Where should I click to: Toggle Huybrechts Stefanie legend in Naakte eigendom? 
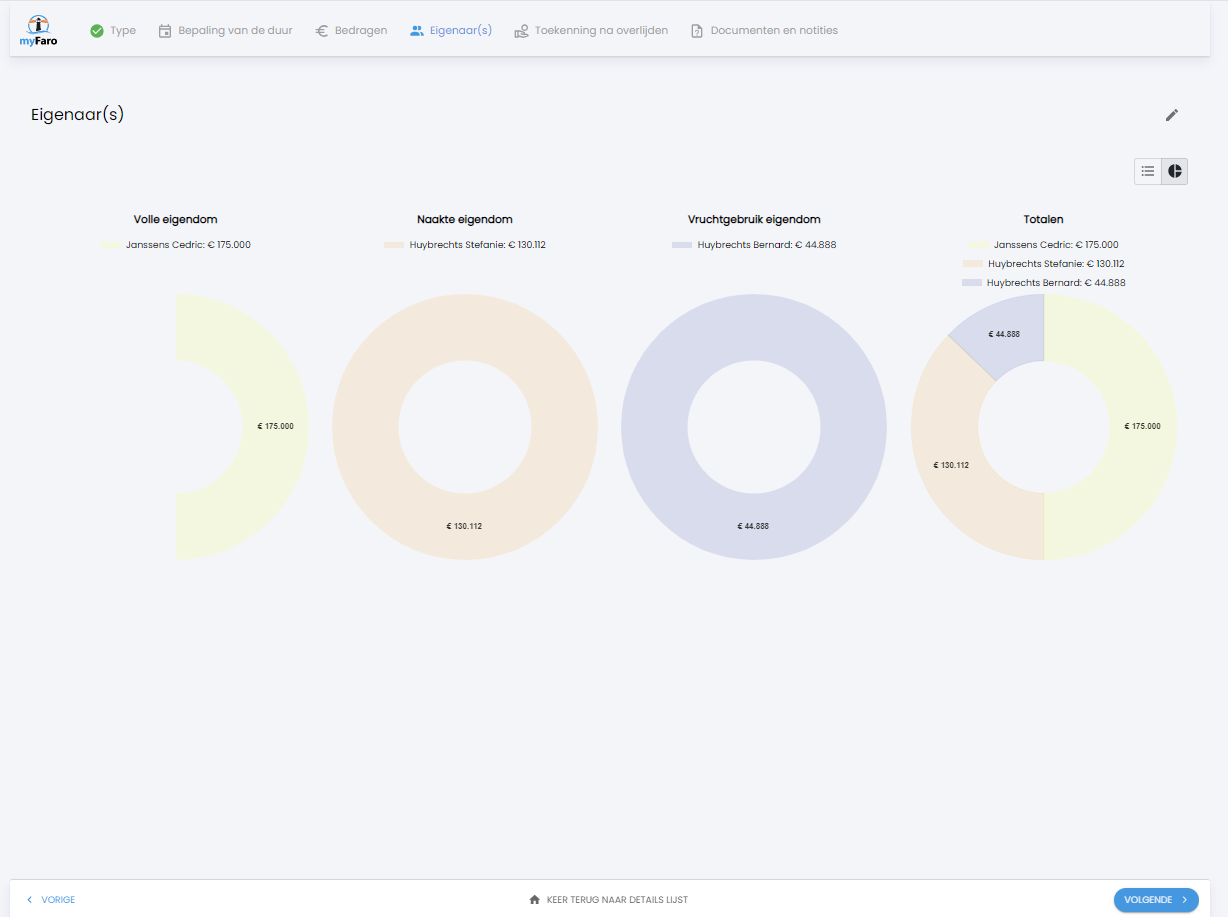[465, 245]
